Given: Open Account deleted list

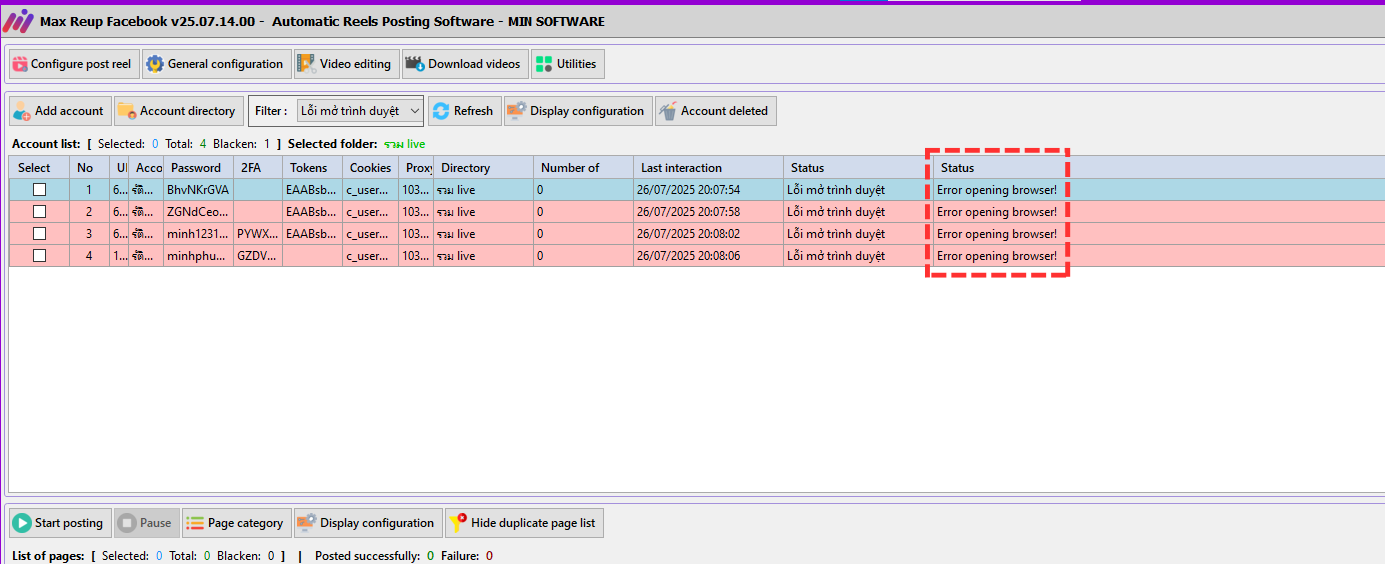Looking at the screenshot, I should pyautogui.click(x=715, y=111).
